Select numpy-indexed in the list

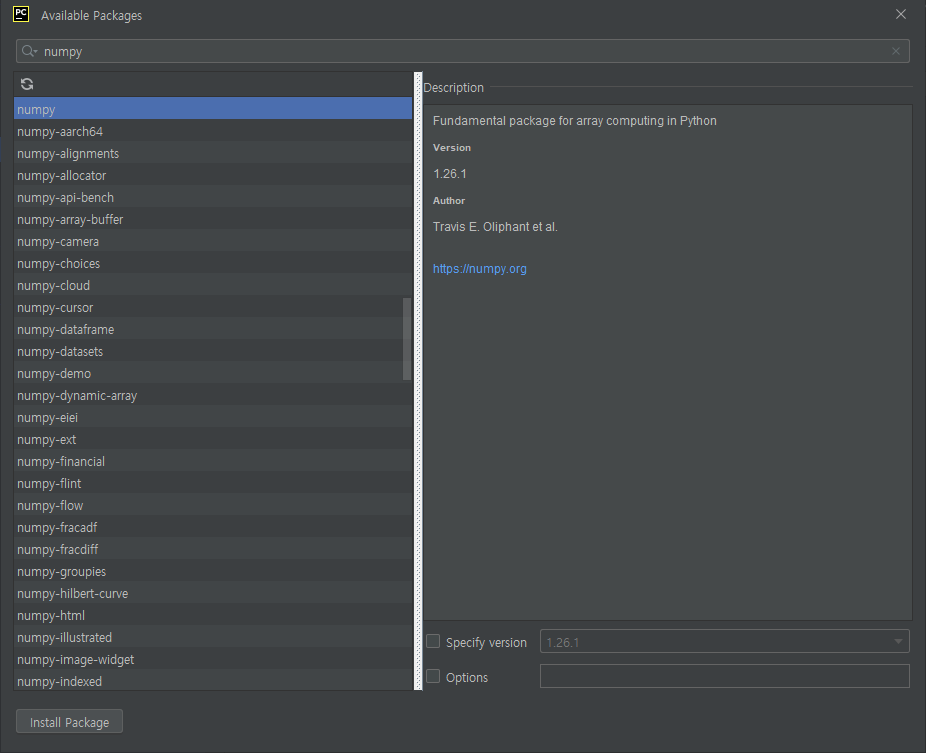(213, 681)
